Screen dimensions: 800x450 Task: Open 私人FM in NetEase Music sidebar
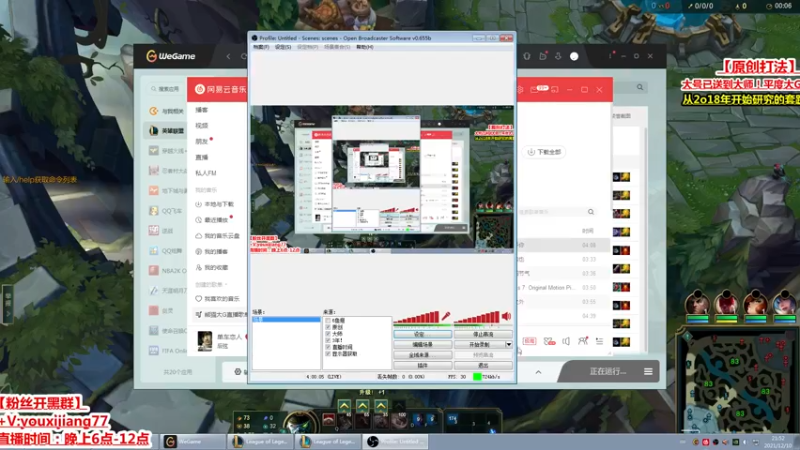[x=206, y=173]
